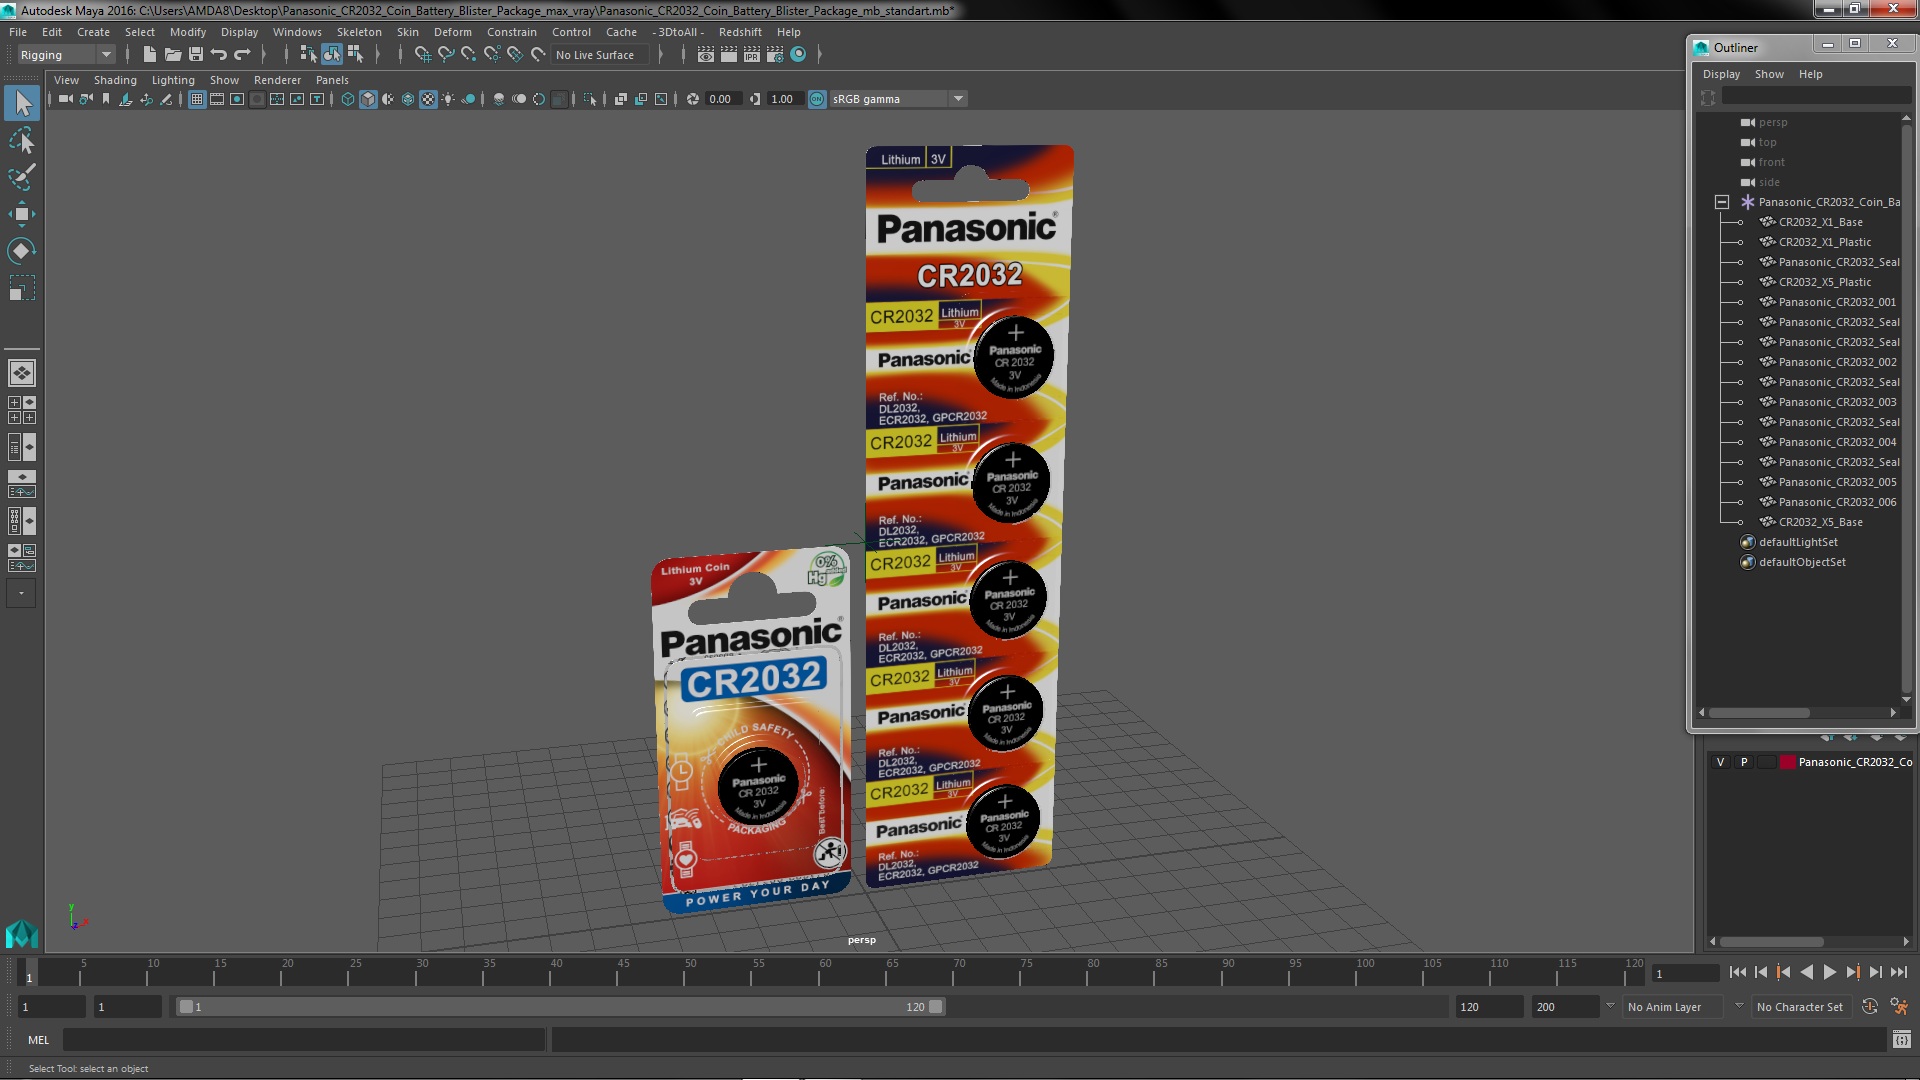
Task: Click the MEL command line input
Action: [x=304, y=1040]
